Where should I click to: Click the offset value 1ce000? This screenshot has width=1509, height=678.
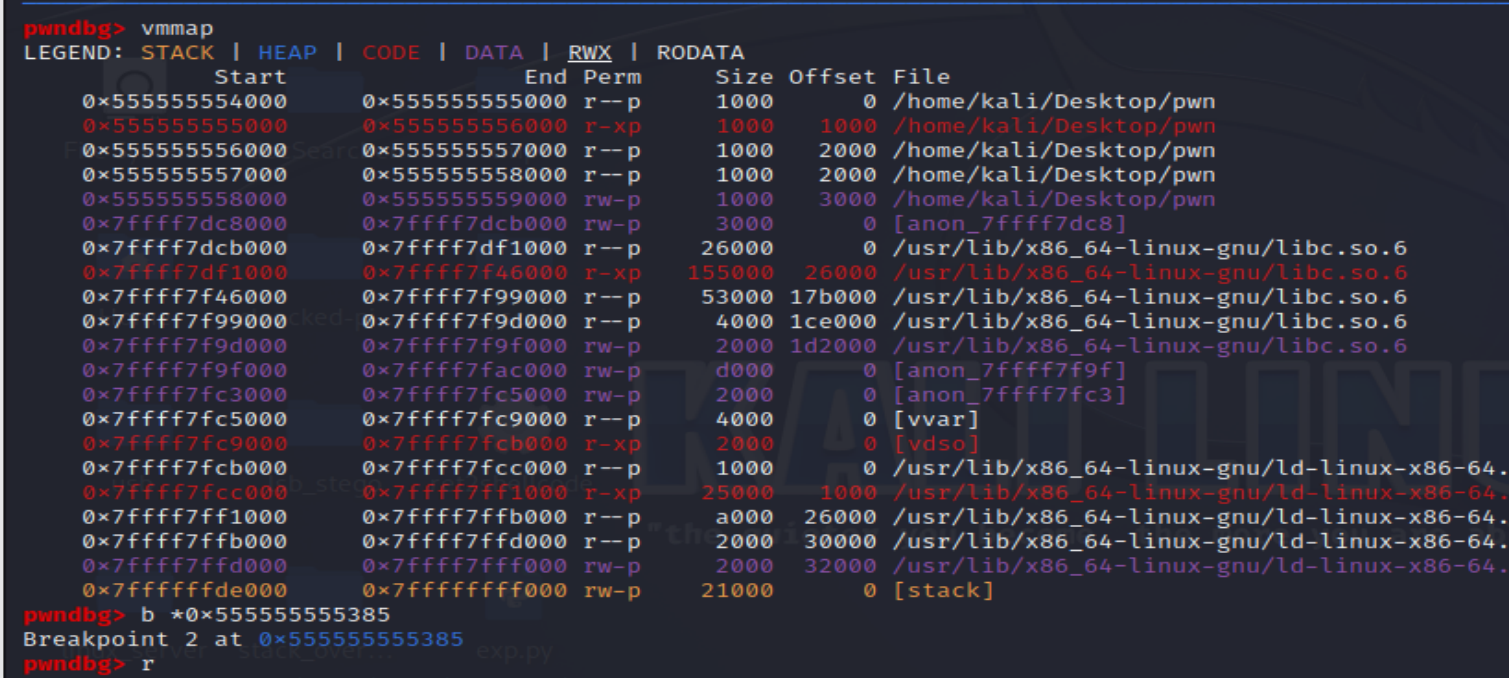click(832, 322)
